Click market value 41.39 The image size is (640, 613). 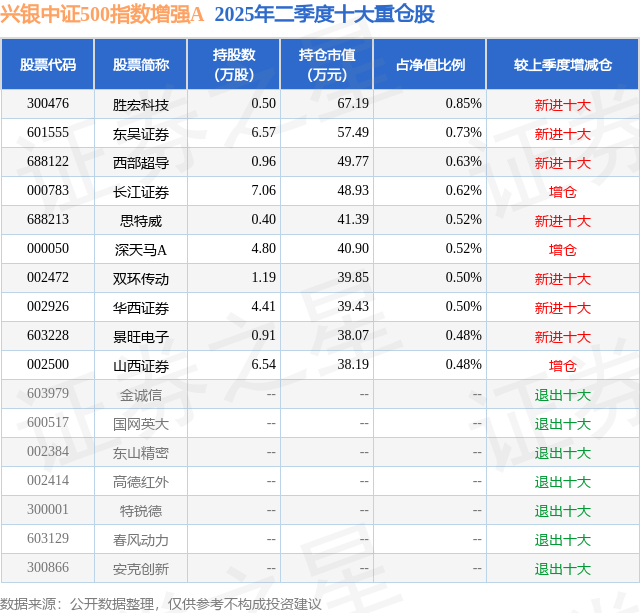click(353, 220)
